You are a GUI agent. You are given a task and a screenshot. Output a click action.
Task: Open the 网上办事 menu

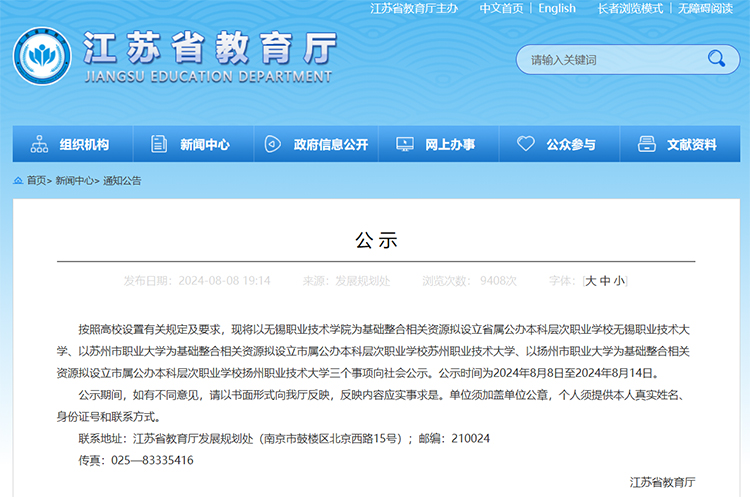click(x=450, y=144)
